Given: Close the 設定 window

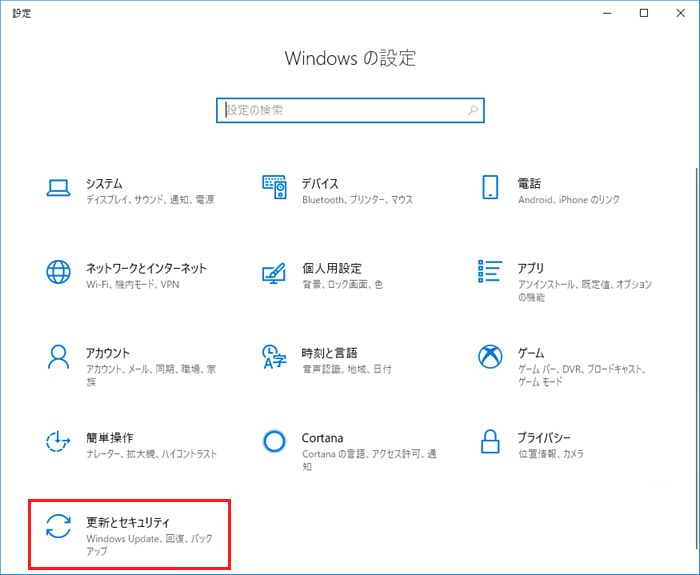Looking at the screenshot, I should tap(680, 13).
